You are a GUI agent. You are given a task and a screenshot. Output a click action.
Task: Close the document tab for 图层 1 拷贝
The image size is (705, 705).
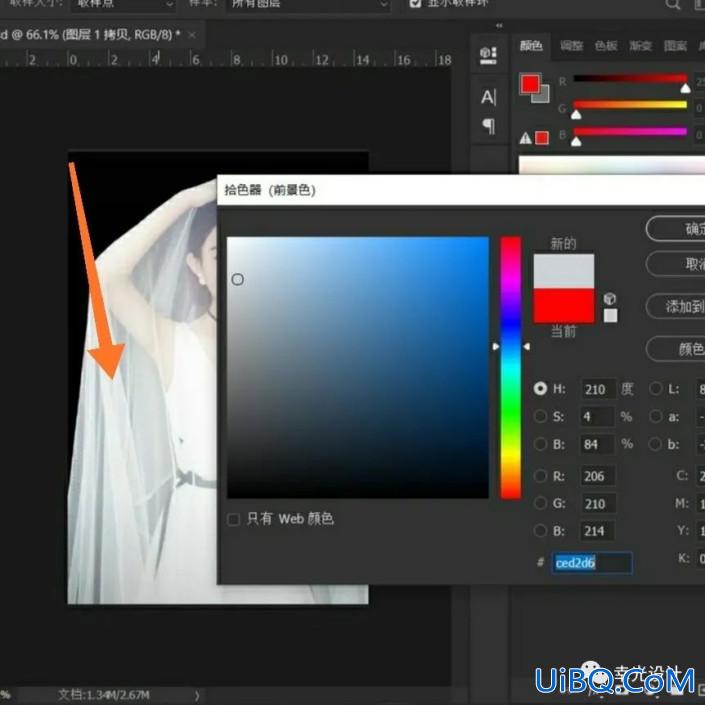pos(192,35)
